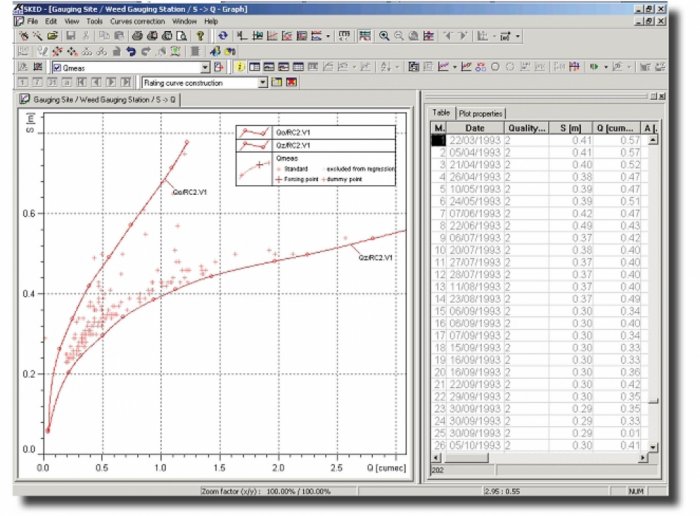Click the green play arrow icon
Viewport: 700px width, 516px height.
coord(594,67)
